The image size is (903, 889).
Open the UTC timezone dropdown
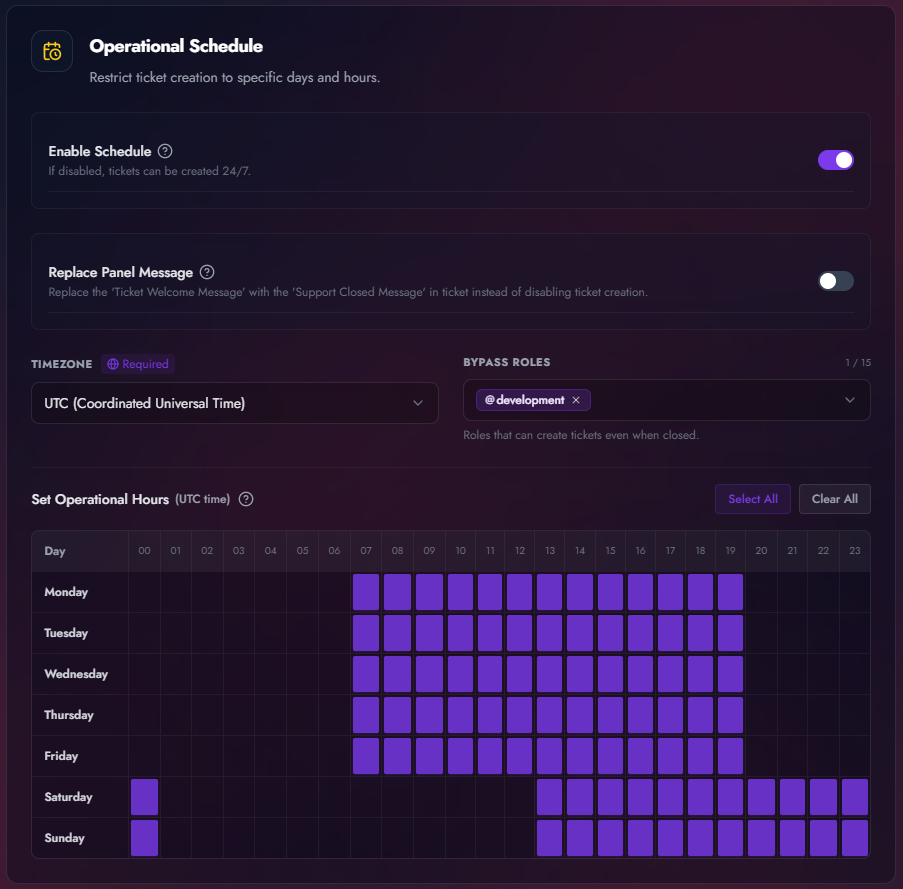[235, 402]
